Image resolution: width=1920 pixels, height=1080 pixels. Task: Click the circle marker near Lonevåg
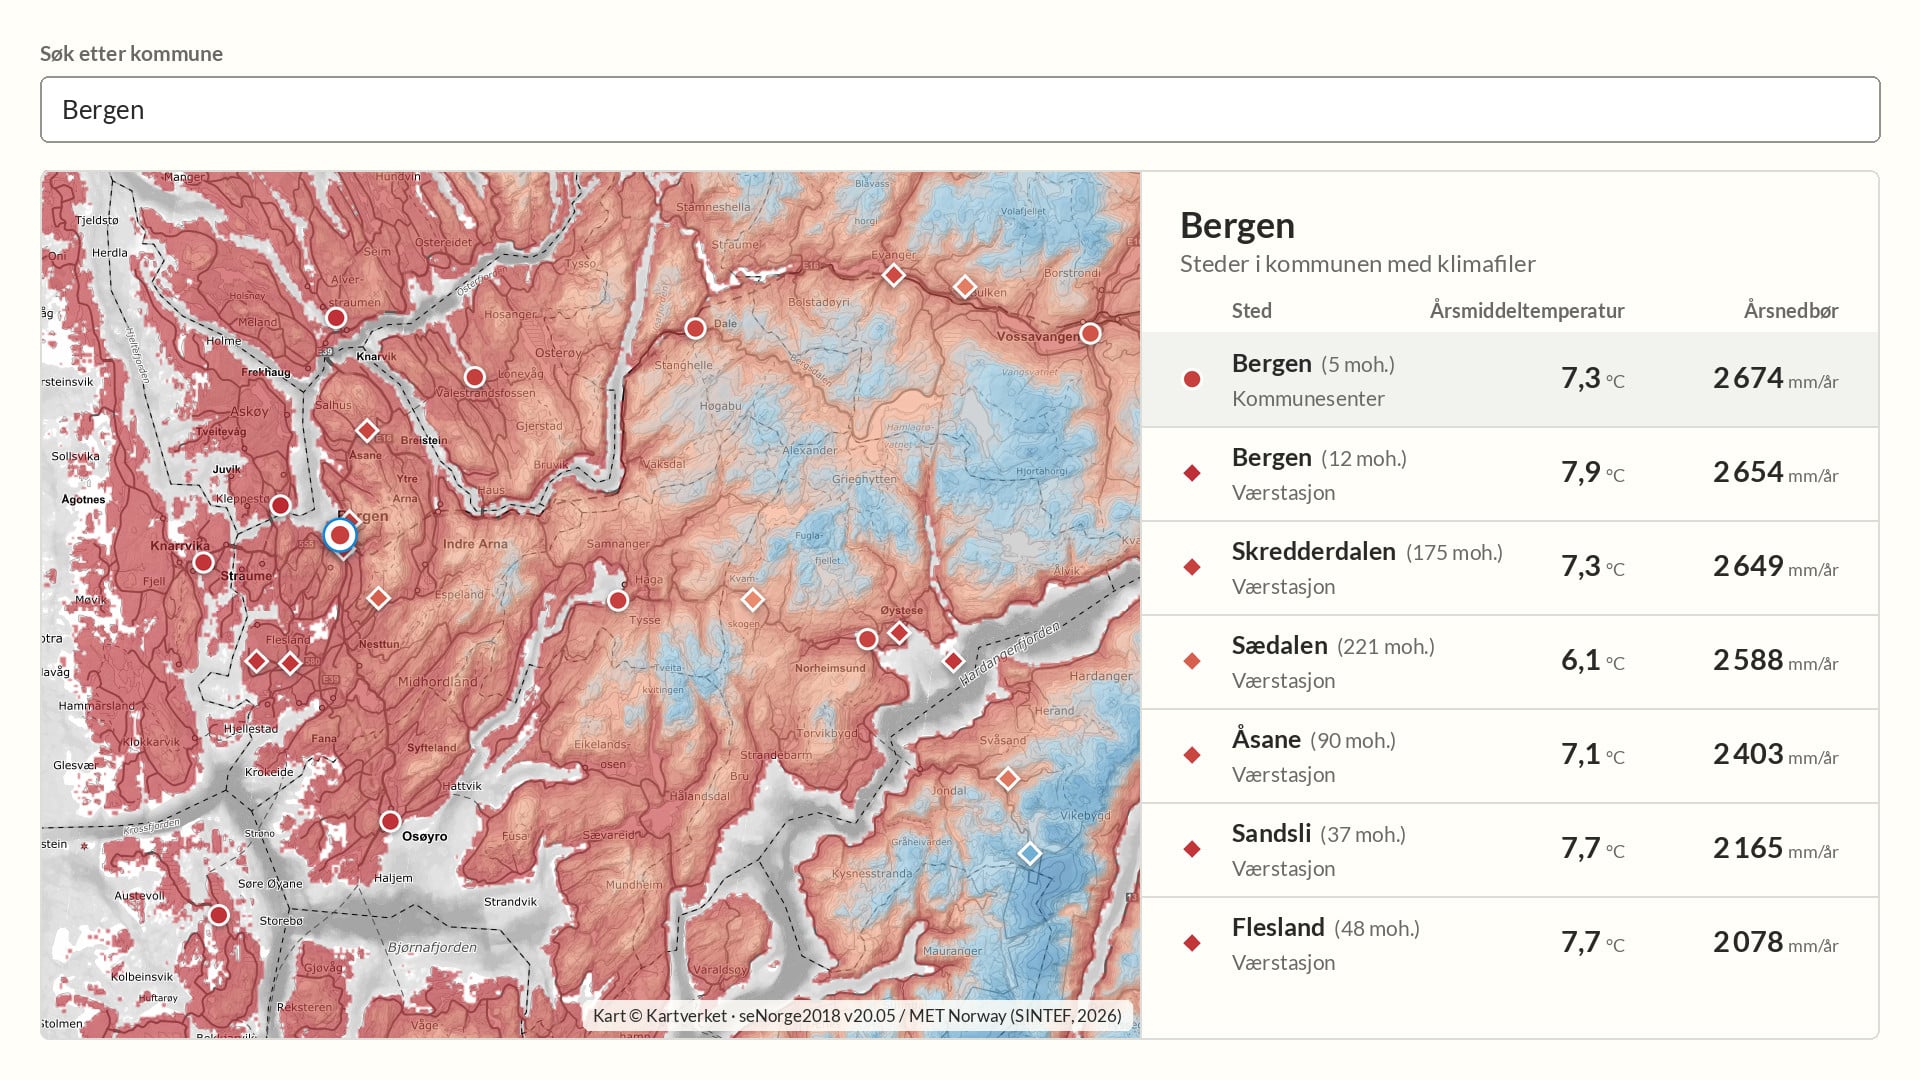click(474, 377)
